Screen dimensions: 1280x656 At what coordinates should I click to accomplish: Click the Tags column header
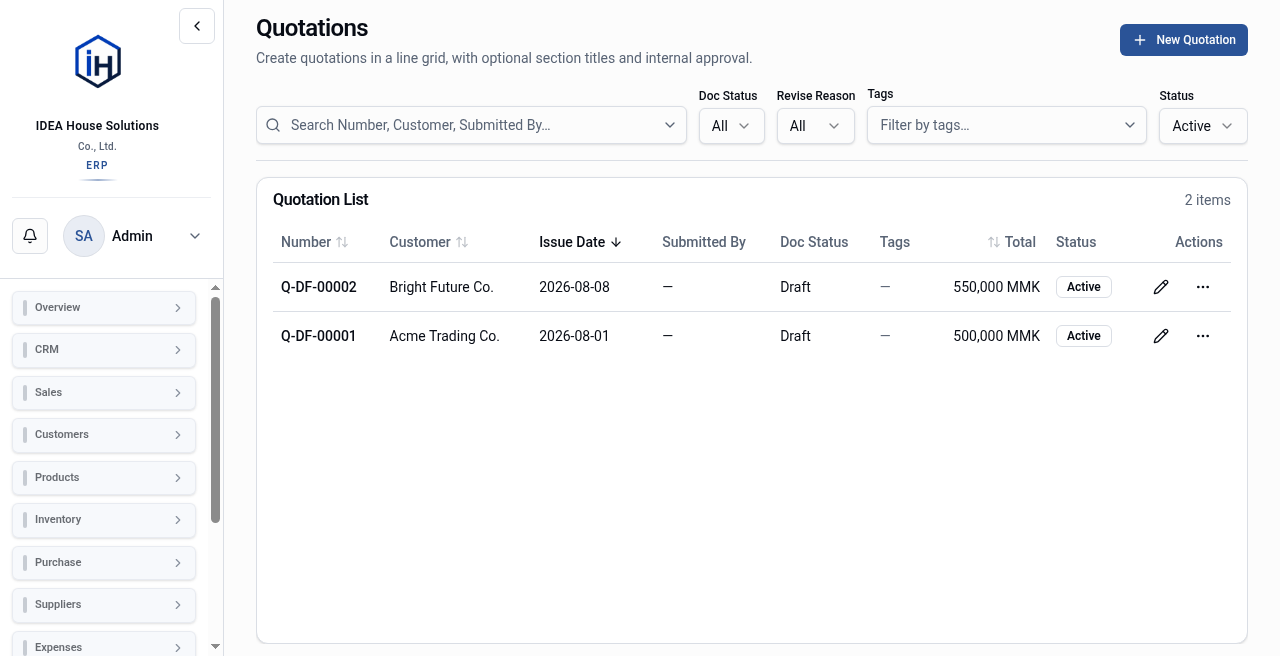pyautogui.click(x=895, y=242)
